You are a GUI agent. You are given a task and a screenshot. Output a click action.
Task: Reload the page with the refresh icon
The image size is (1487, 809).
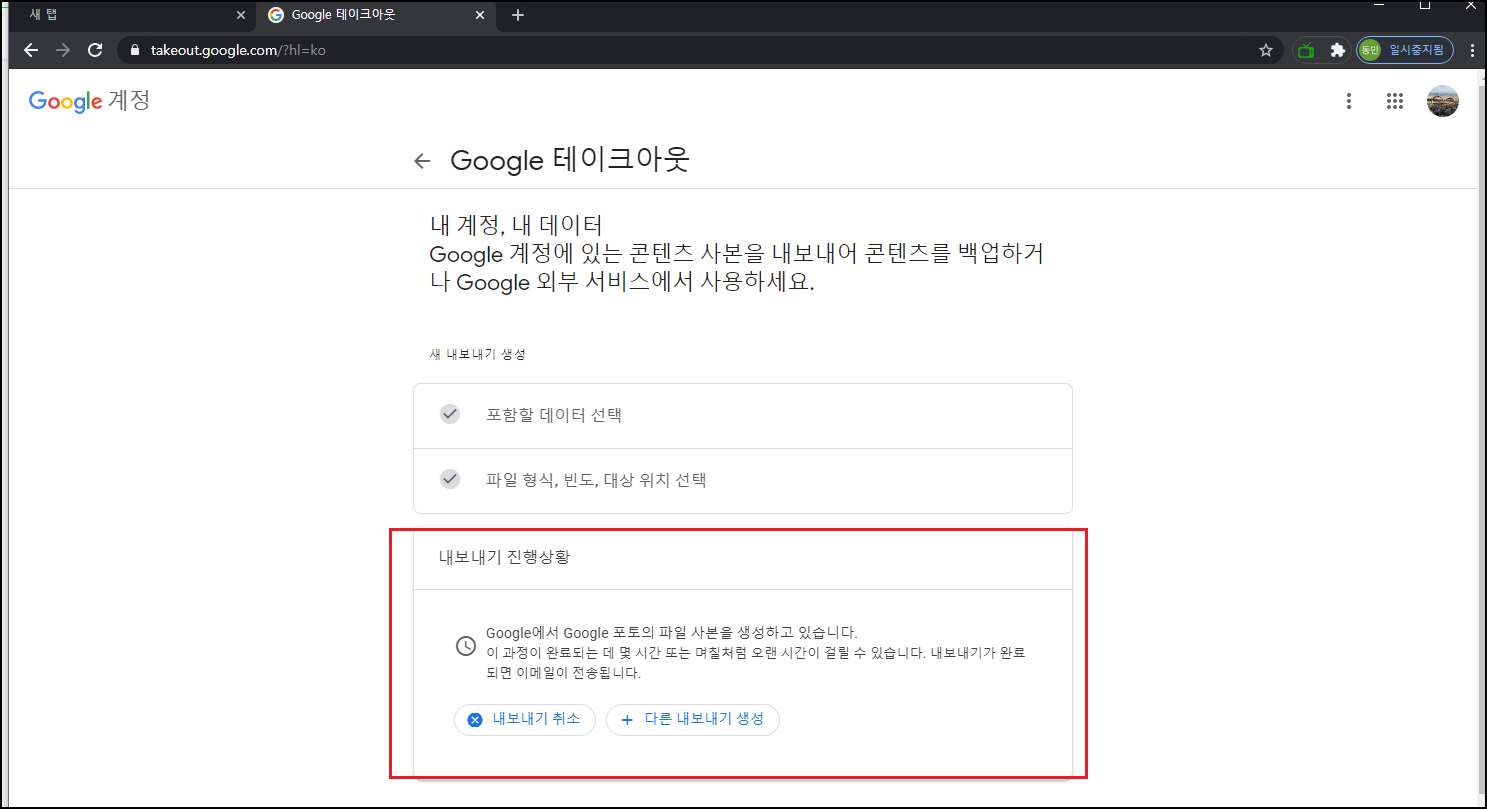pyautogui.click(x=95, y=50)
